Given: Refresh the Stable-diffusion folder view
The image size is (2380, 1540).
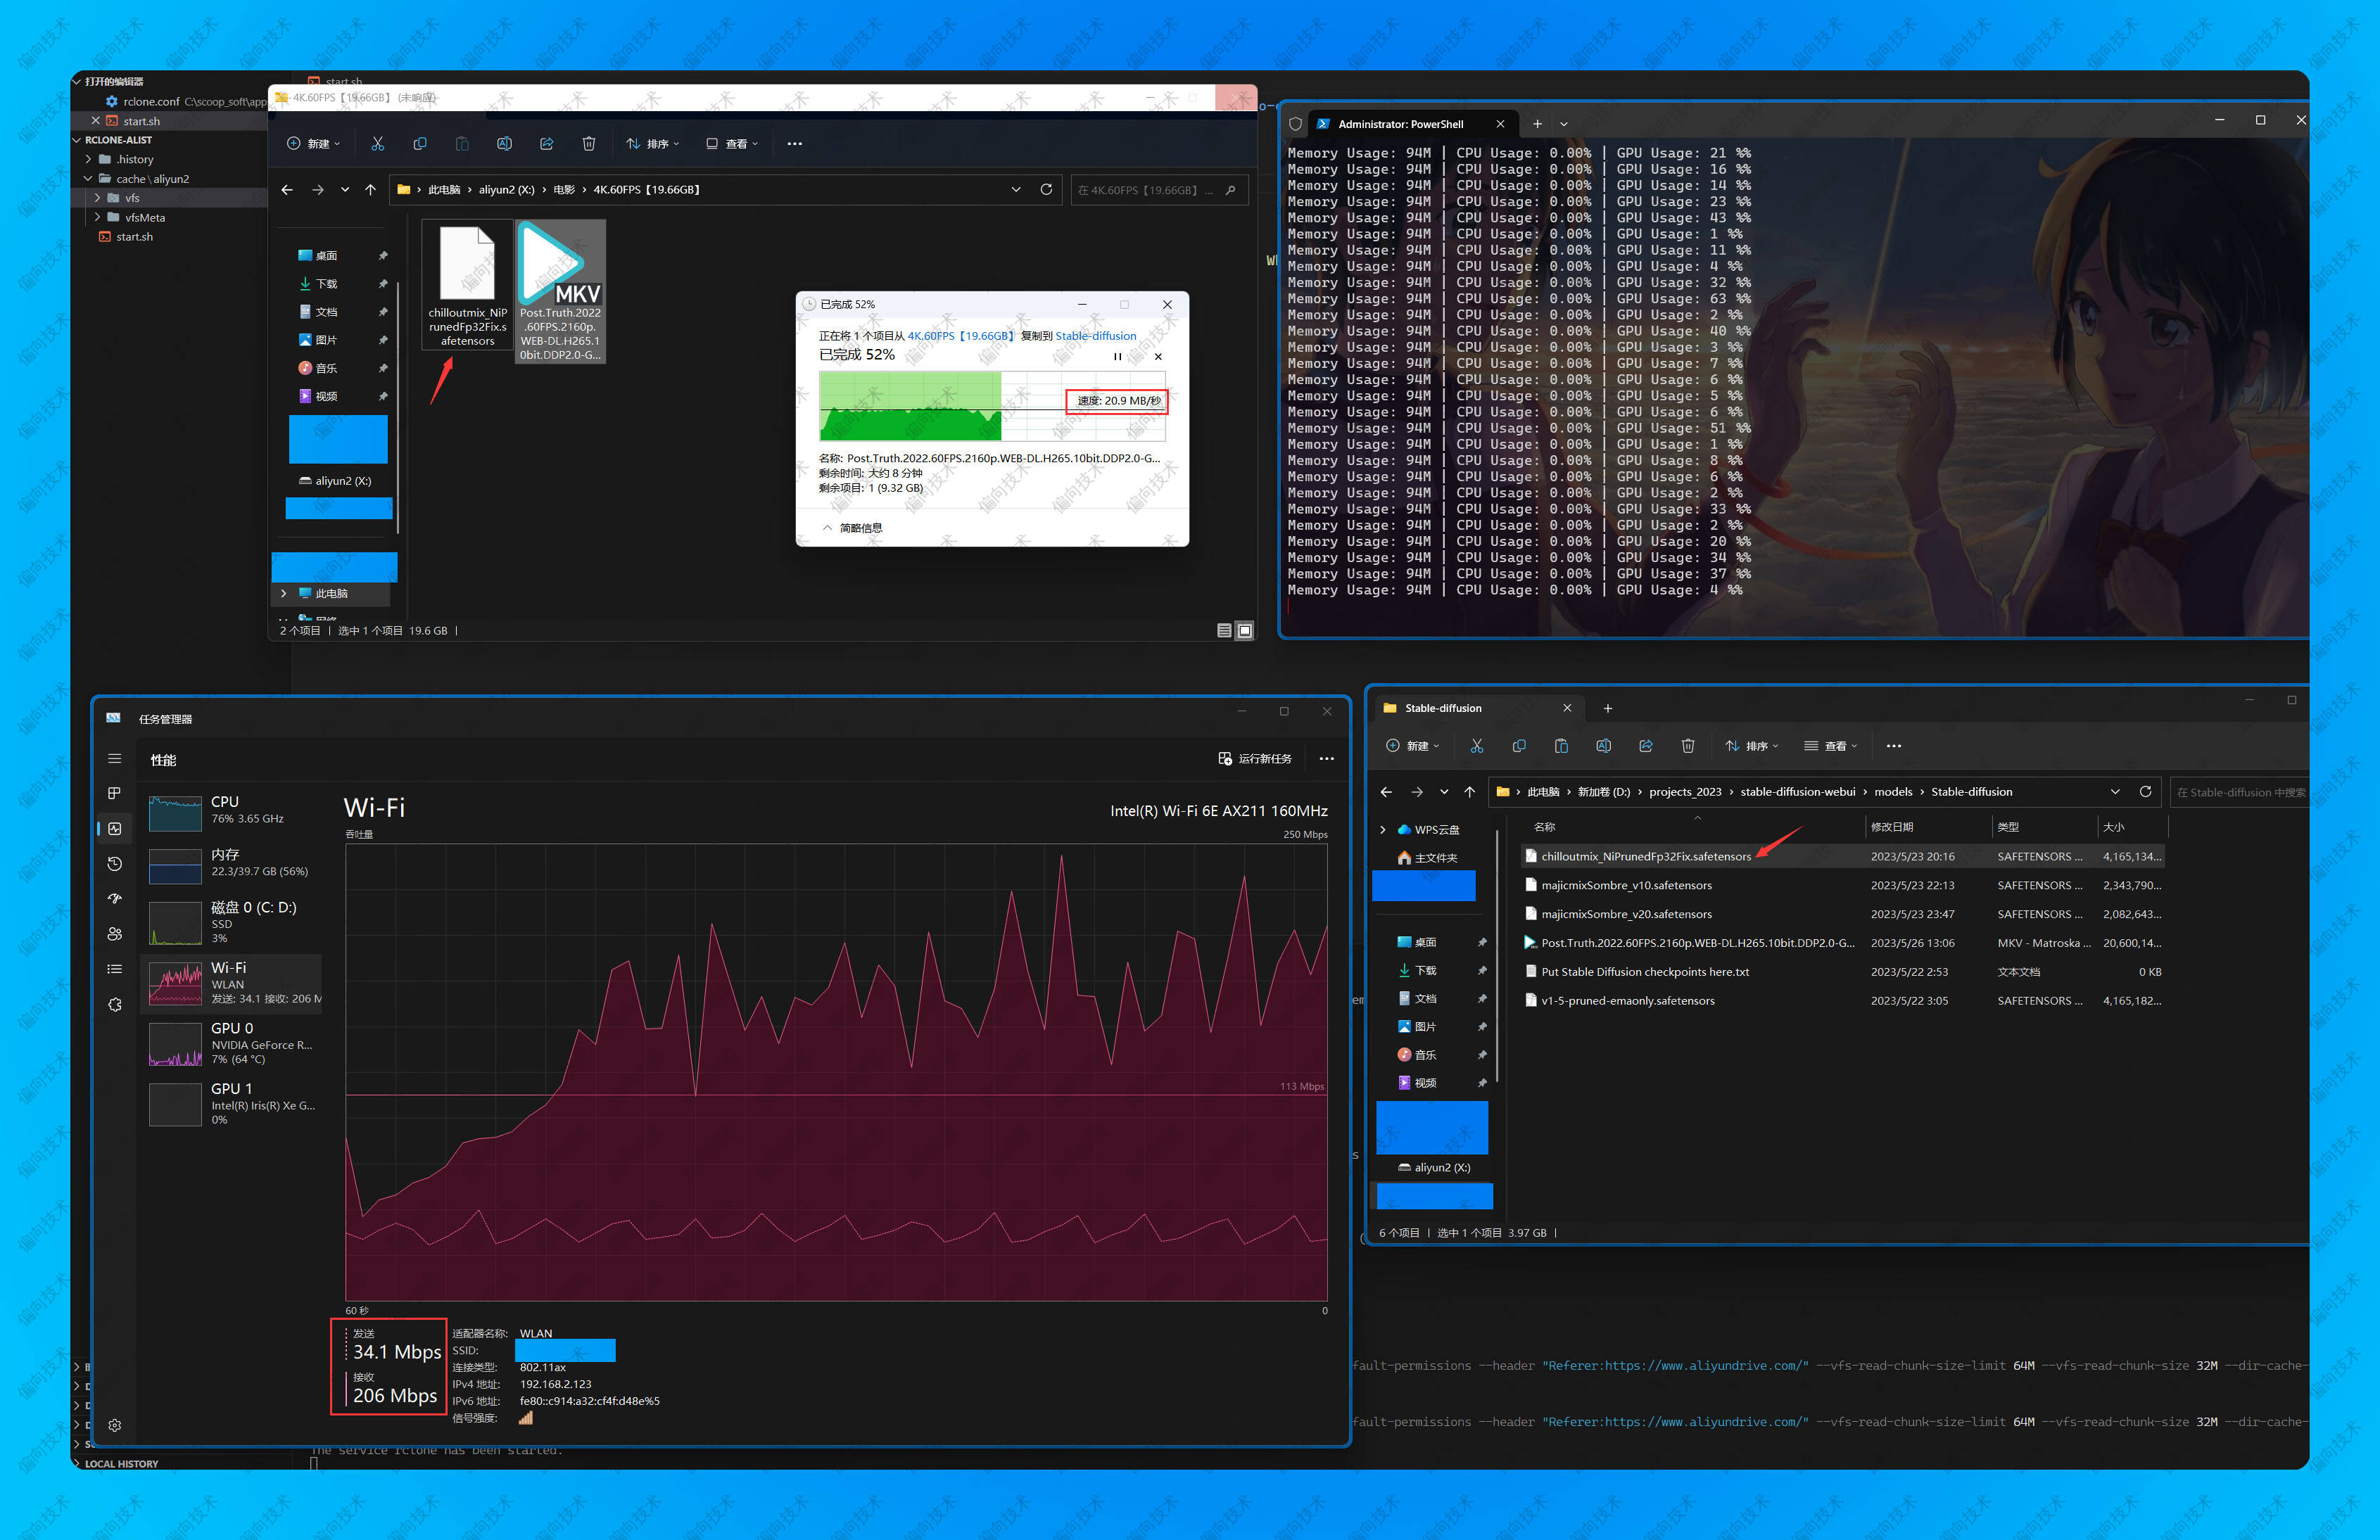Looking at the screenshot, I should pos(2145,791).
